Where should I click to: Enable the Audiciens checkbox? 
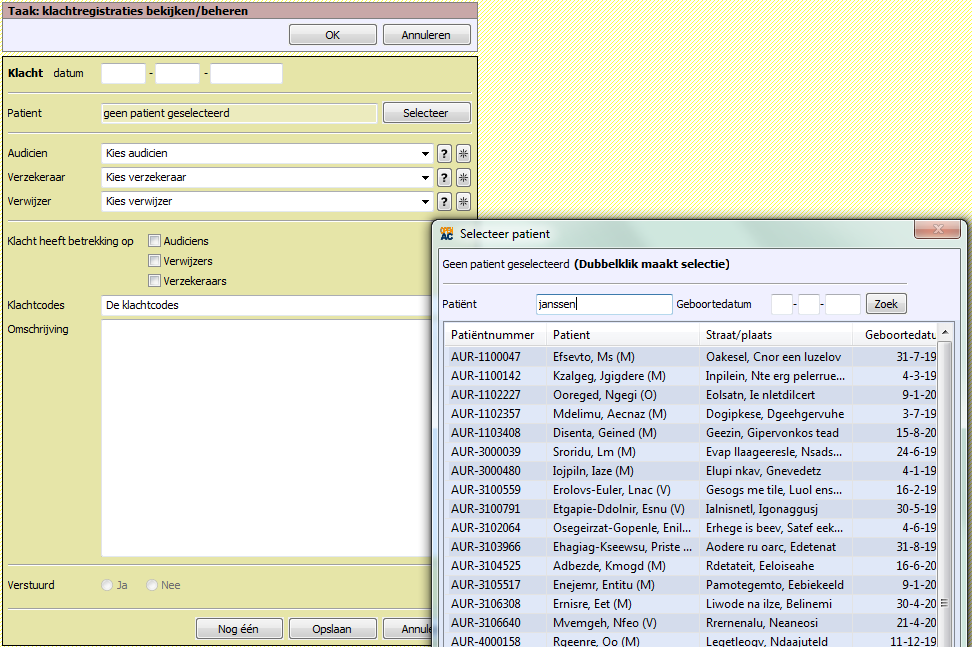point(155,241)
